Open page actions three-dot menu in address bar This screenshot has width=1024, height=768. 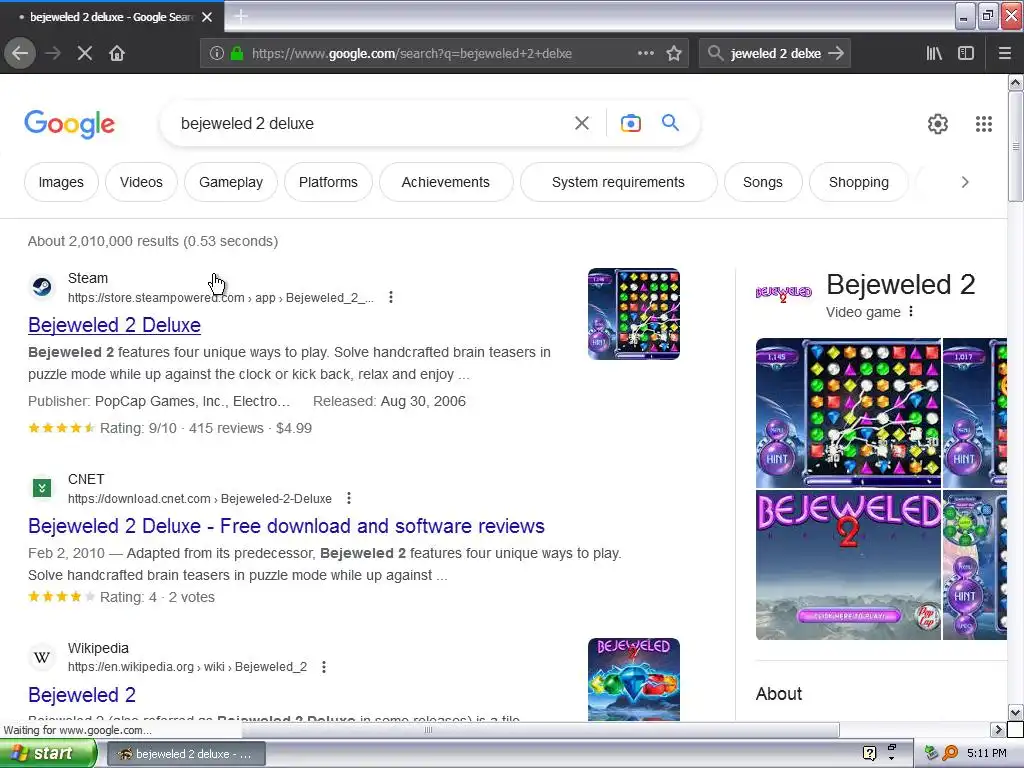(x=645, y=54)
